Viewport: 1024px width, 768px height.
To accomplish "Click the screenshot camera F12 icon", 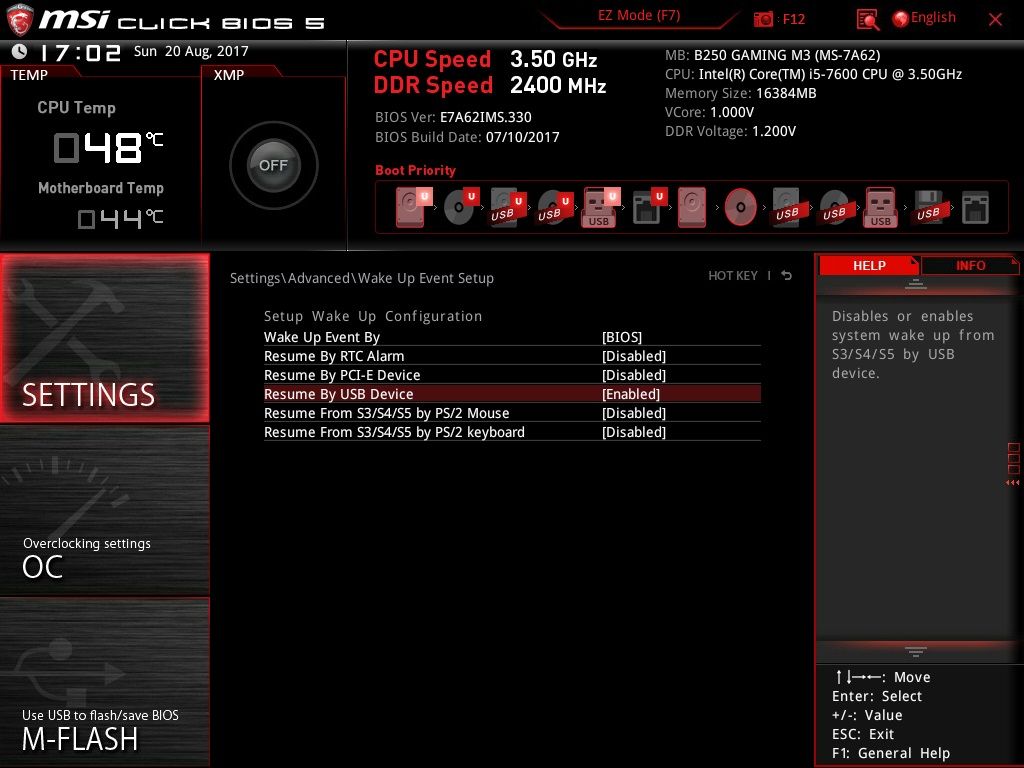I will [x=763, y=19].
